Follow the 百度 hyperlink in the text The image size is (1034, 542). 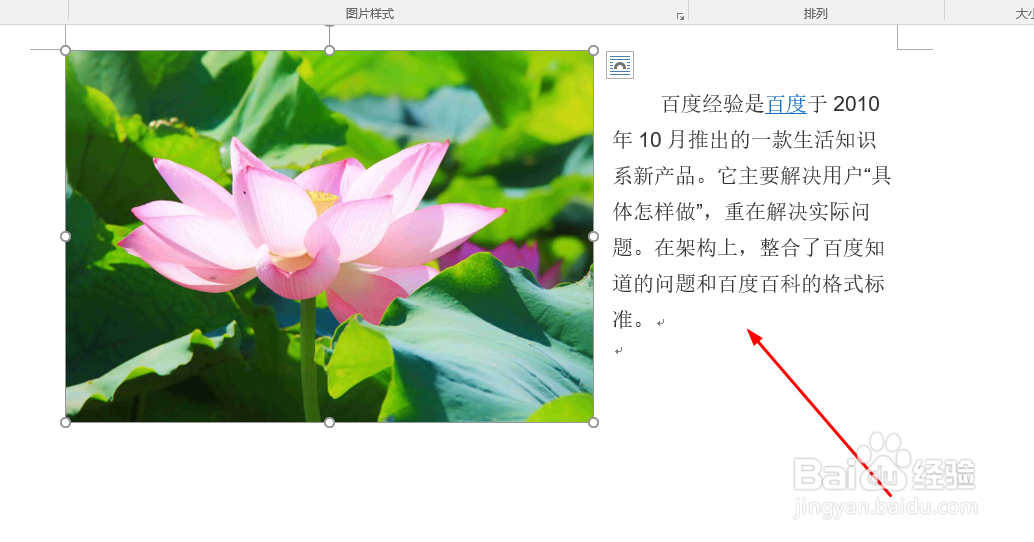(x=786, y=104)
